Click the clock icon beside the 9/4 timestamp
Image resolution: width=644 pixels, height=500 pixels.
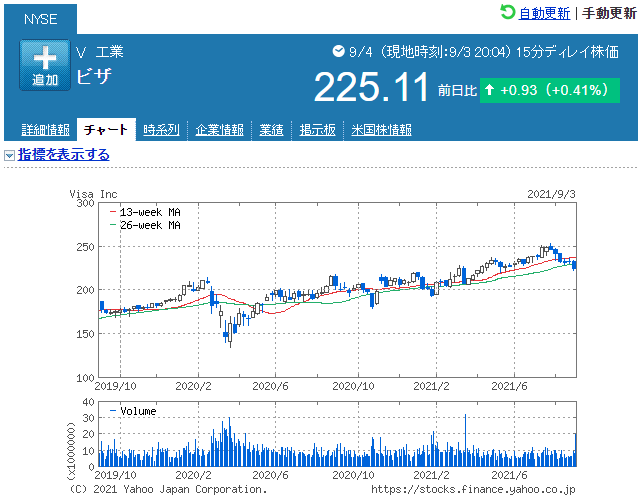pyautogui.click(x=338, y=51)
